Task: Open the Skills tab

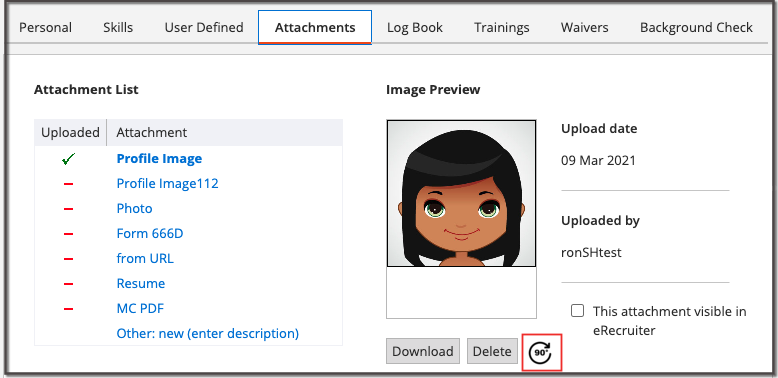Action: coord(118,27)
